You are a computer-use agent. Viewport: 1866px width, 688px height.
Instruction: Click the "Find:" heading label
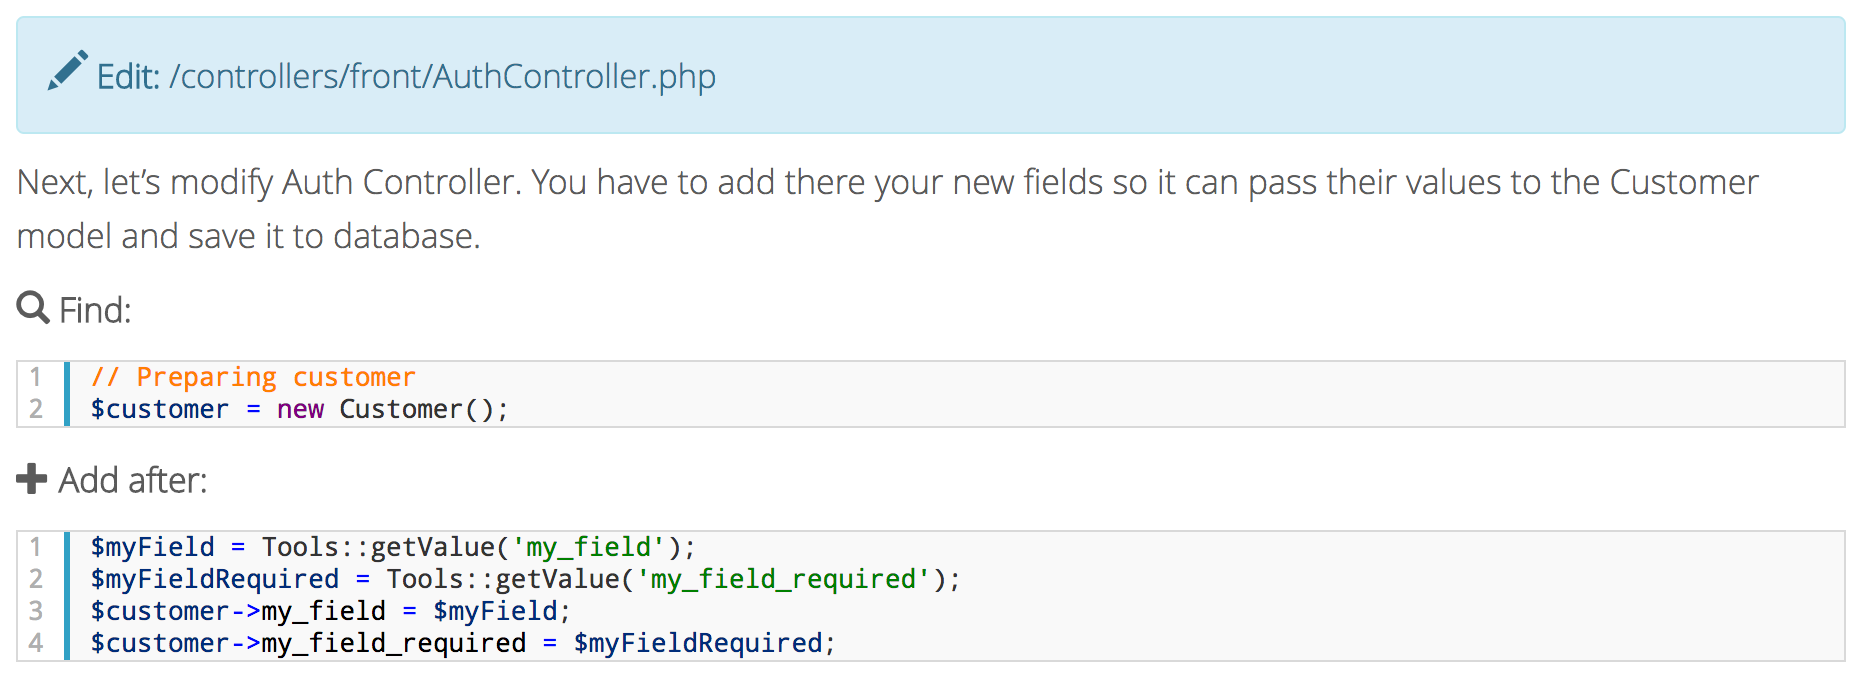click(95, 310)
